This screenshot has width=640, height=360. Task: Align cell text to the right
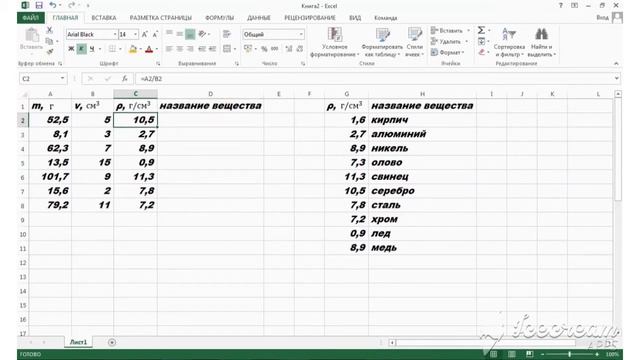click(x=190, y=49)
